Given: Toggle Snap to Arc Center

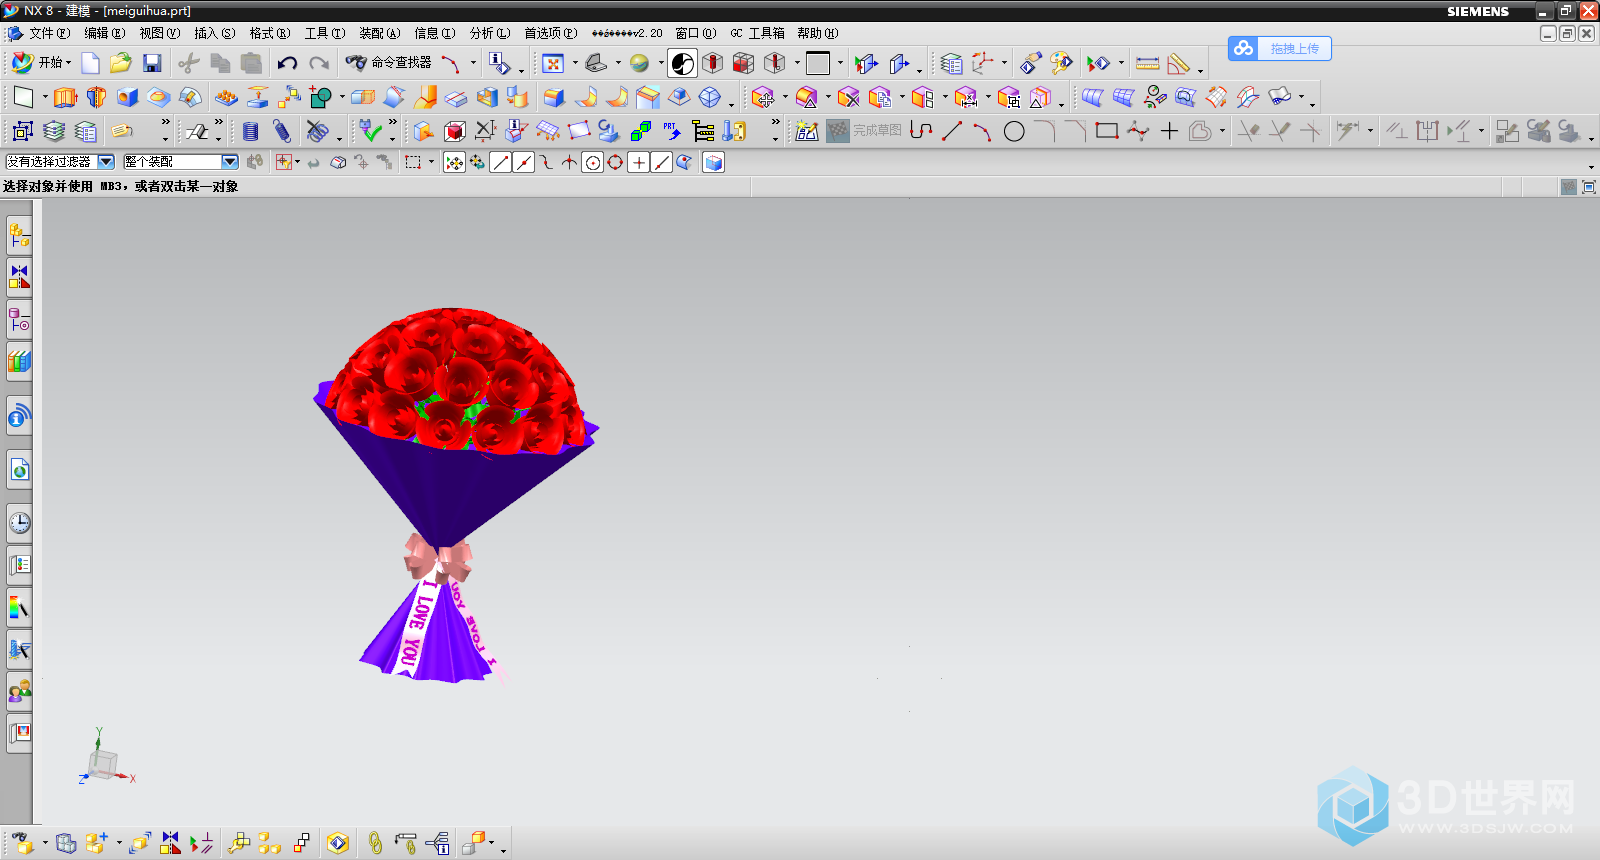Looking at the screenshot, I should [592, 162].
